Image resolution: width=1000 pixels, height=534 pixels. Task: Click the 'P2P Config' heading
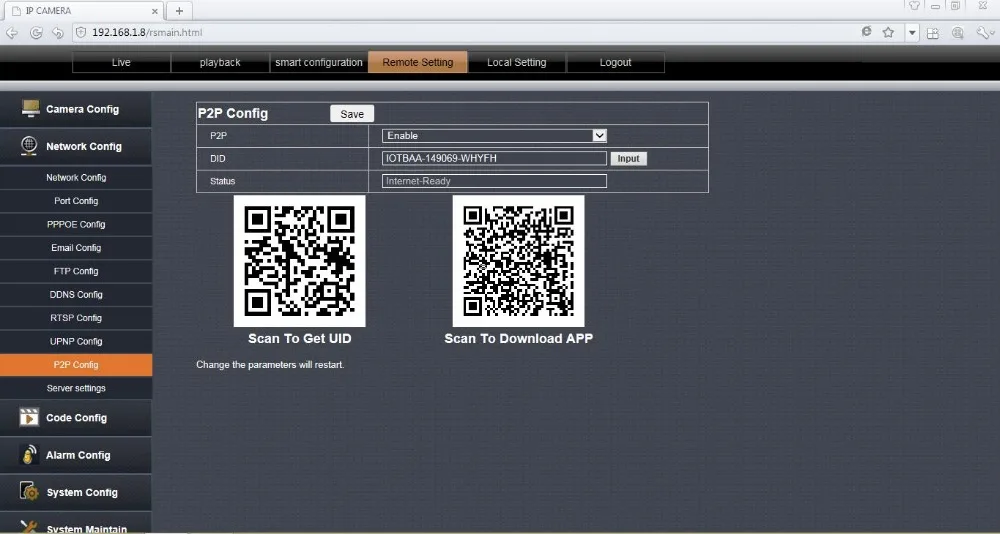pyautogui.click(x=233, y=114)
